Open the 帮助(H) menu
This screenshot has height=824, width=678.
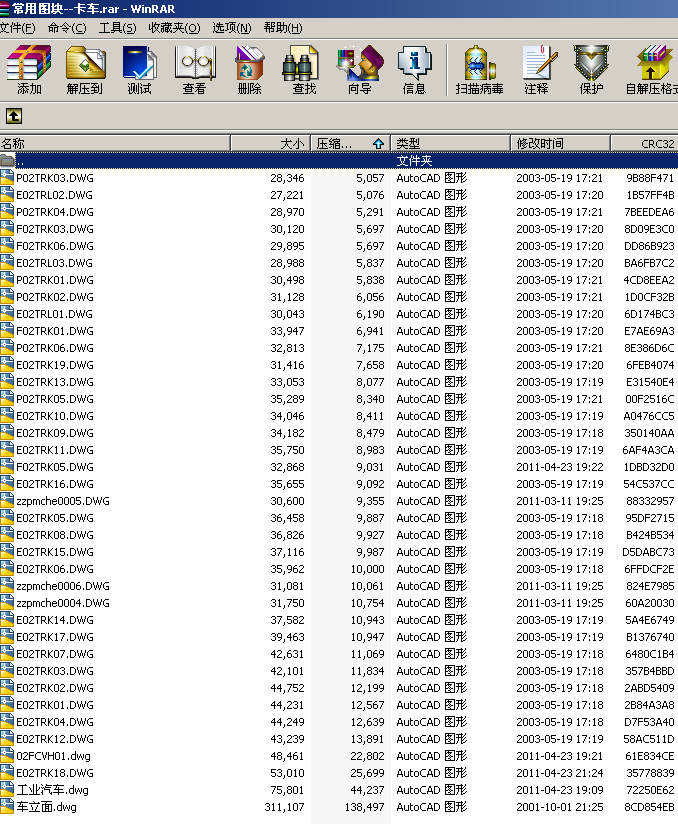[283, 28]
